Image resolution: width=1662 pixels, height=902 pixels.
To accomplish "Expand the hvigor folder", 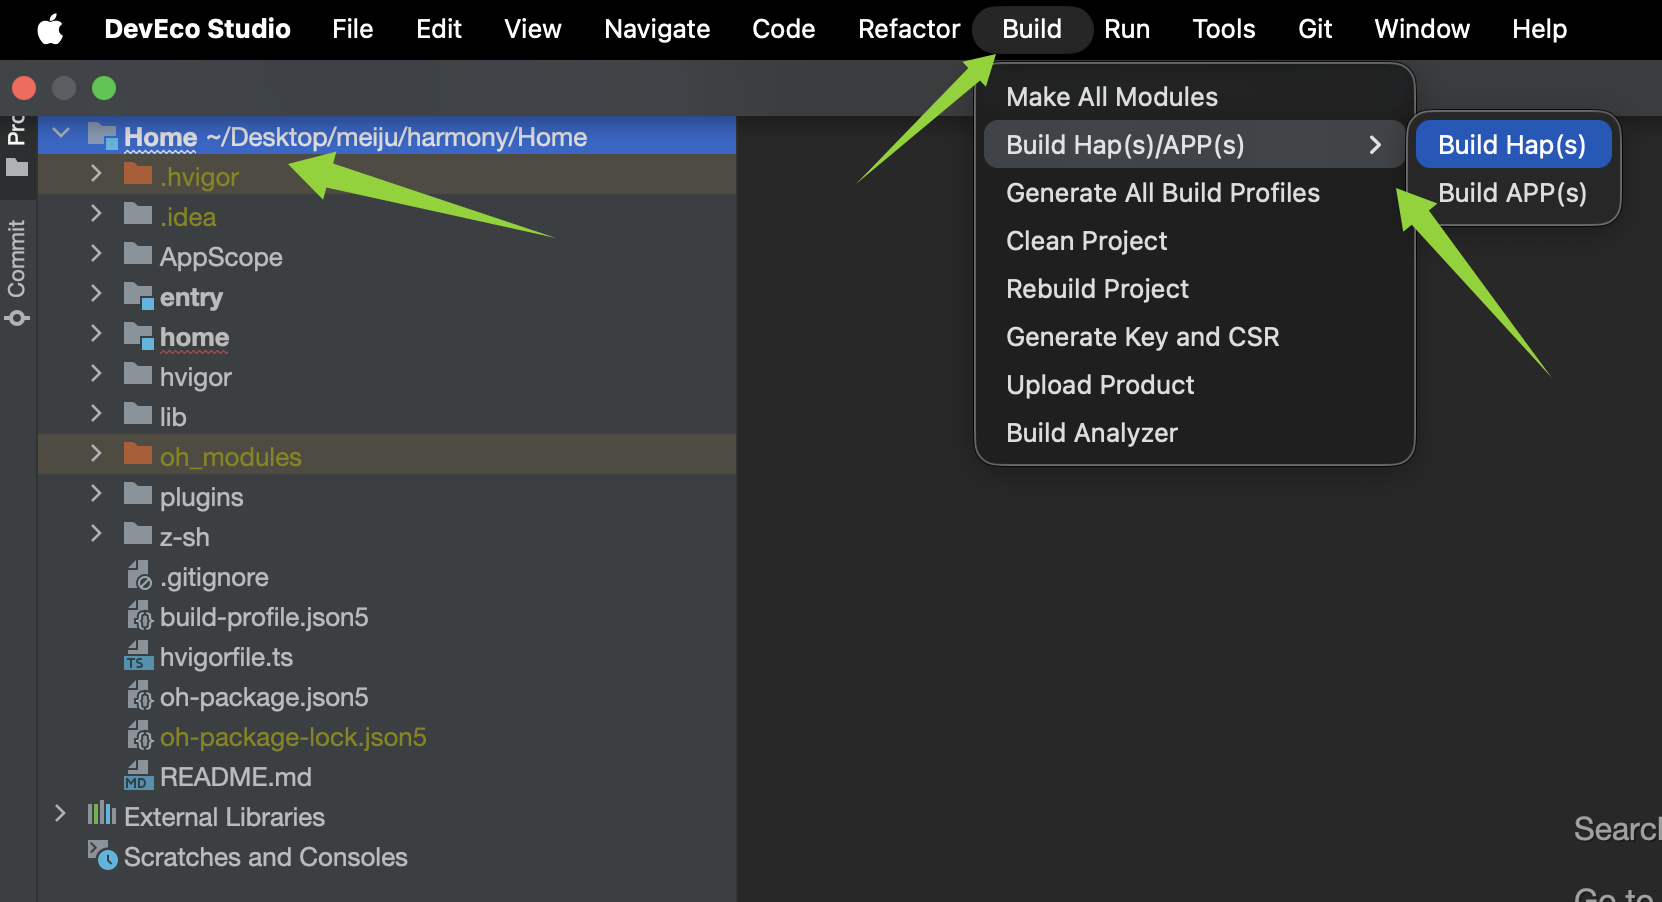I will coord(96,373).
